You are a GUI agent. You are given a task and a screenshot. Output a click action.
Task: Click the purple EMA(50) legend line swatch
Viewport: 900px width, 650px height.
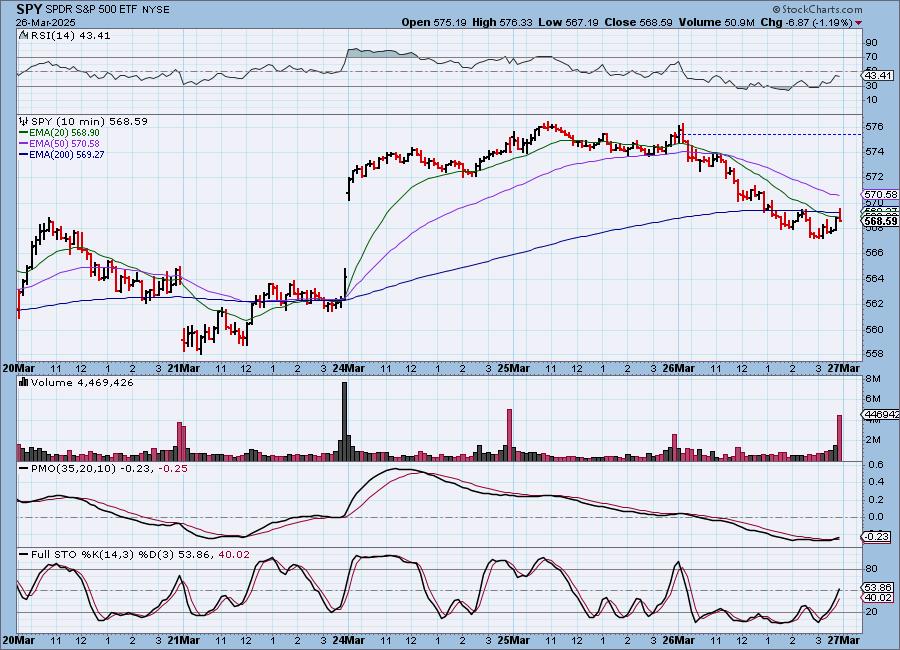pyautogui.click(x=24, y=144)
